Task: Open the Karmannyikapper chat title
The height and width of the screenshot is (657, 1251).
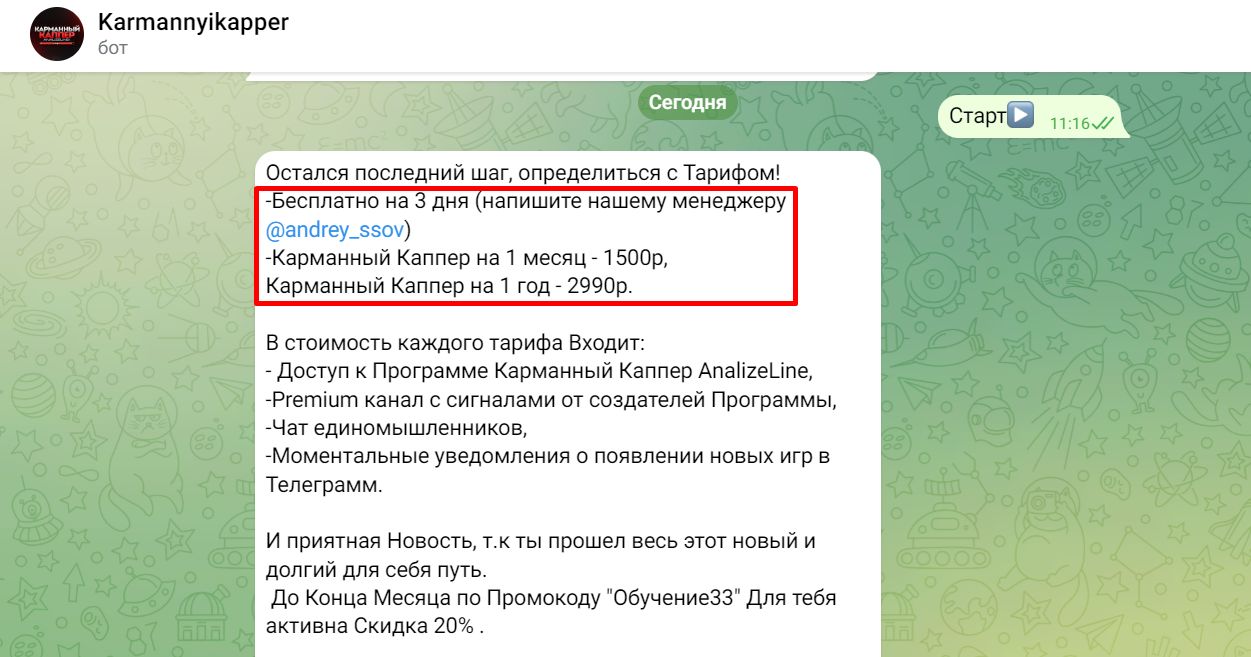Action: 193,22
